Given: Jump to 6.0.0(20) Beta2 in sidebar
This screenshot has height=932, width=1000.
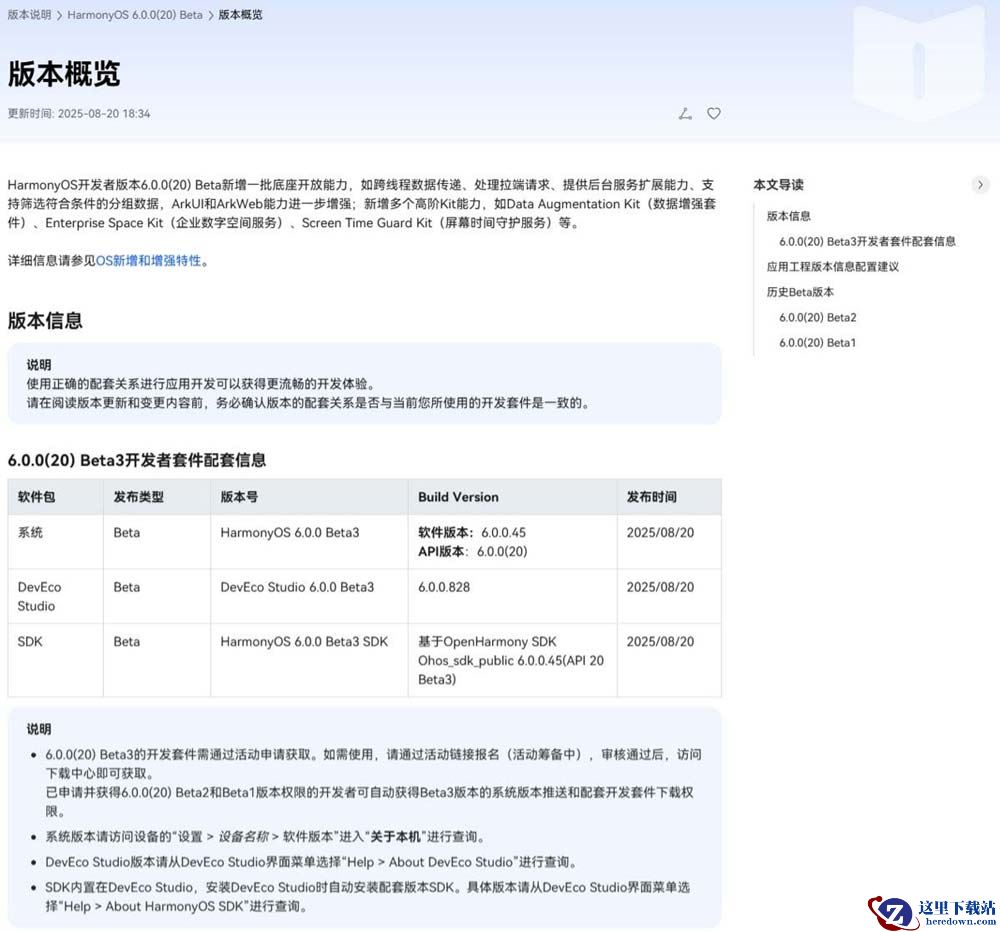Looking at the screenshot, I should pyautogui.click(x=818, y=317).
